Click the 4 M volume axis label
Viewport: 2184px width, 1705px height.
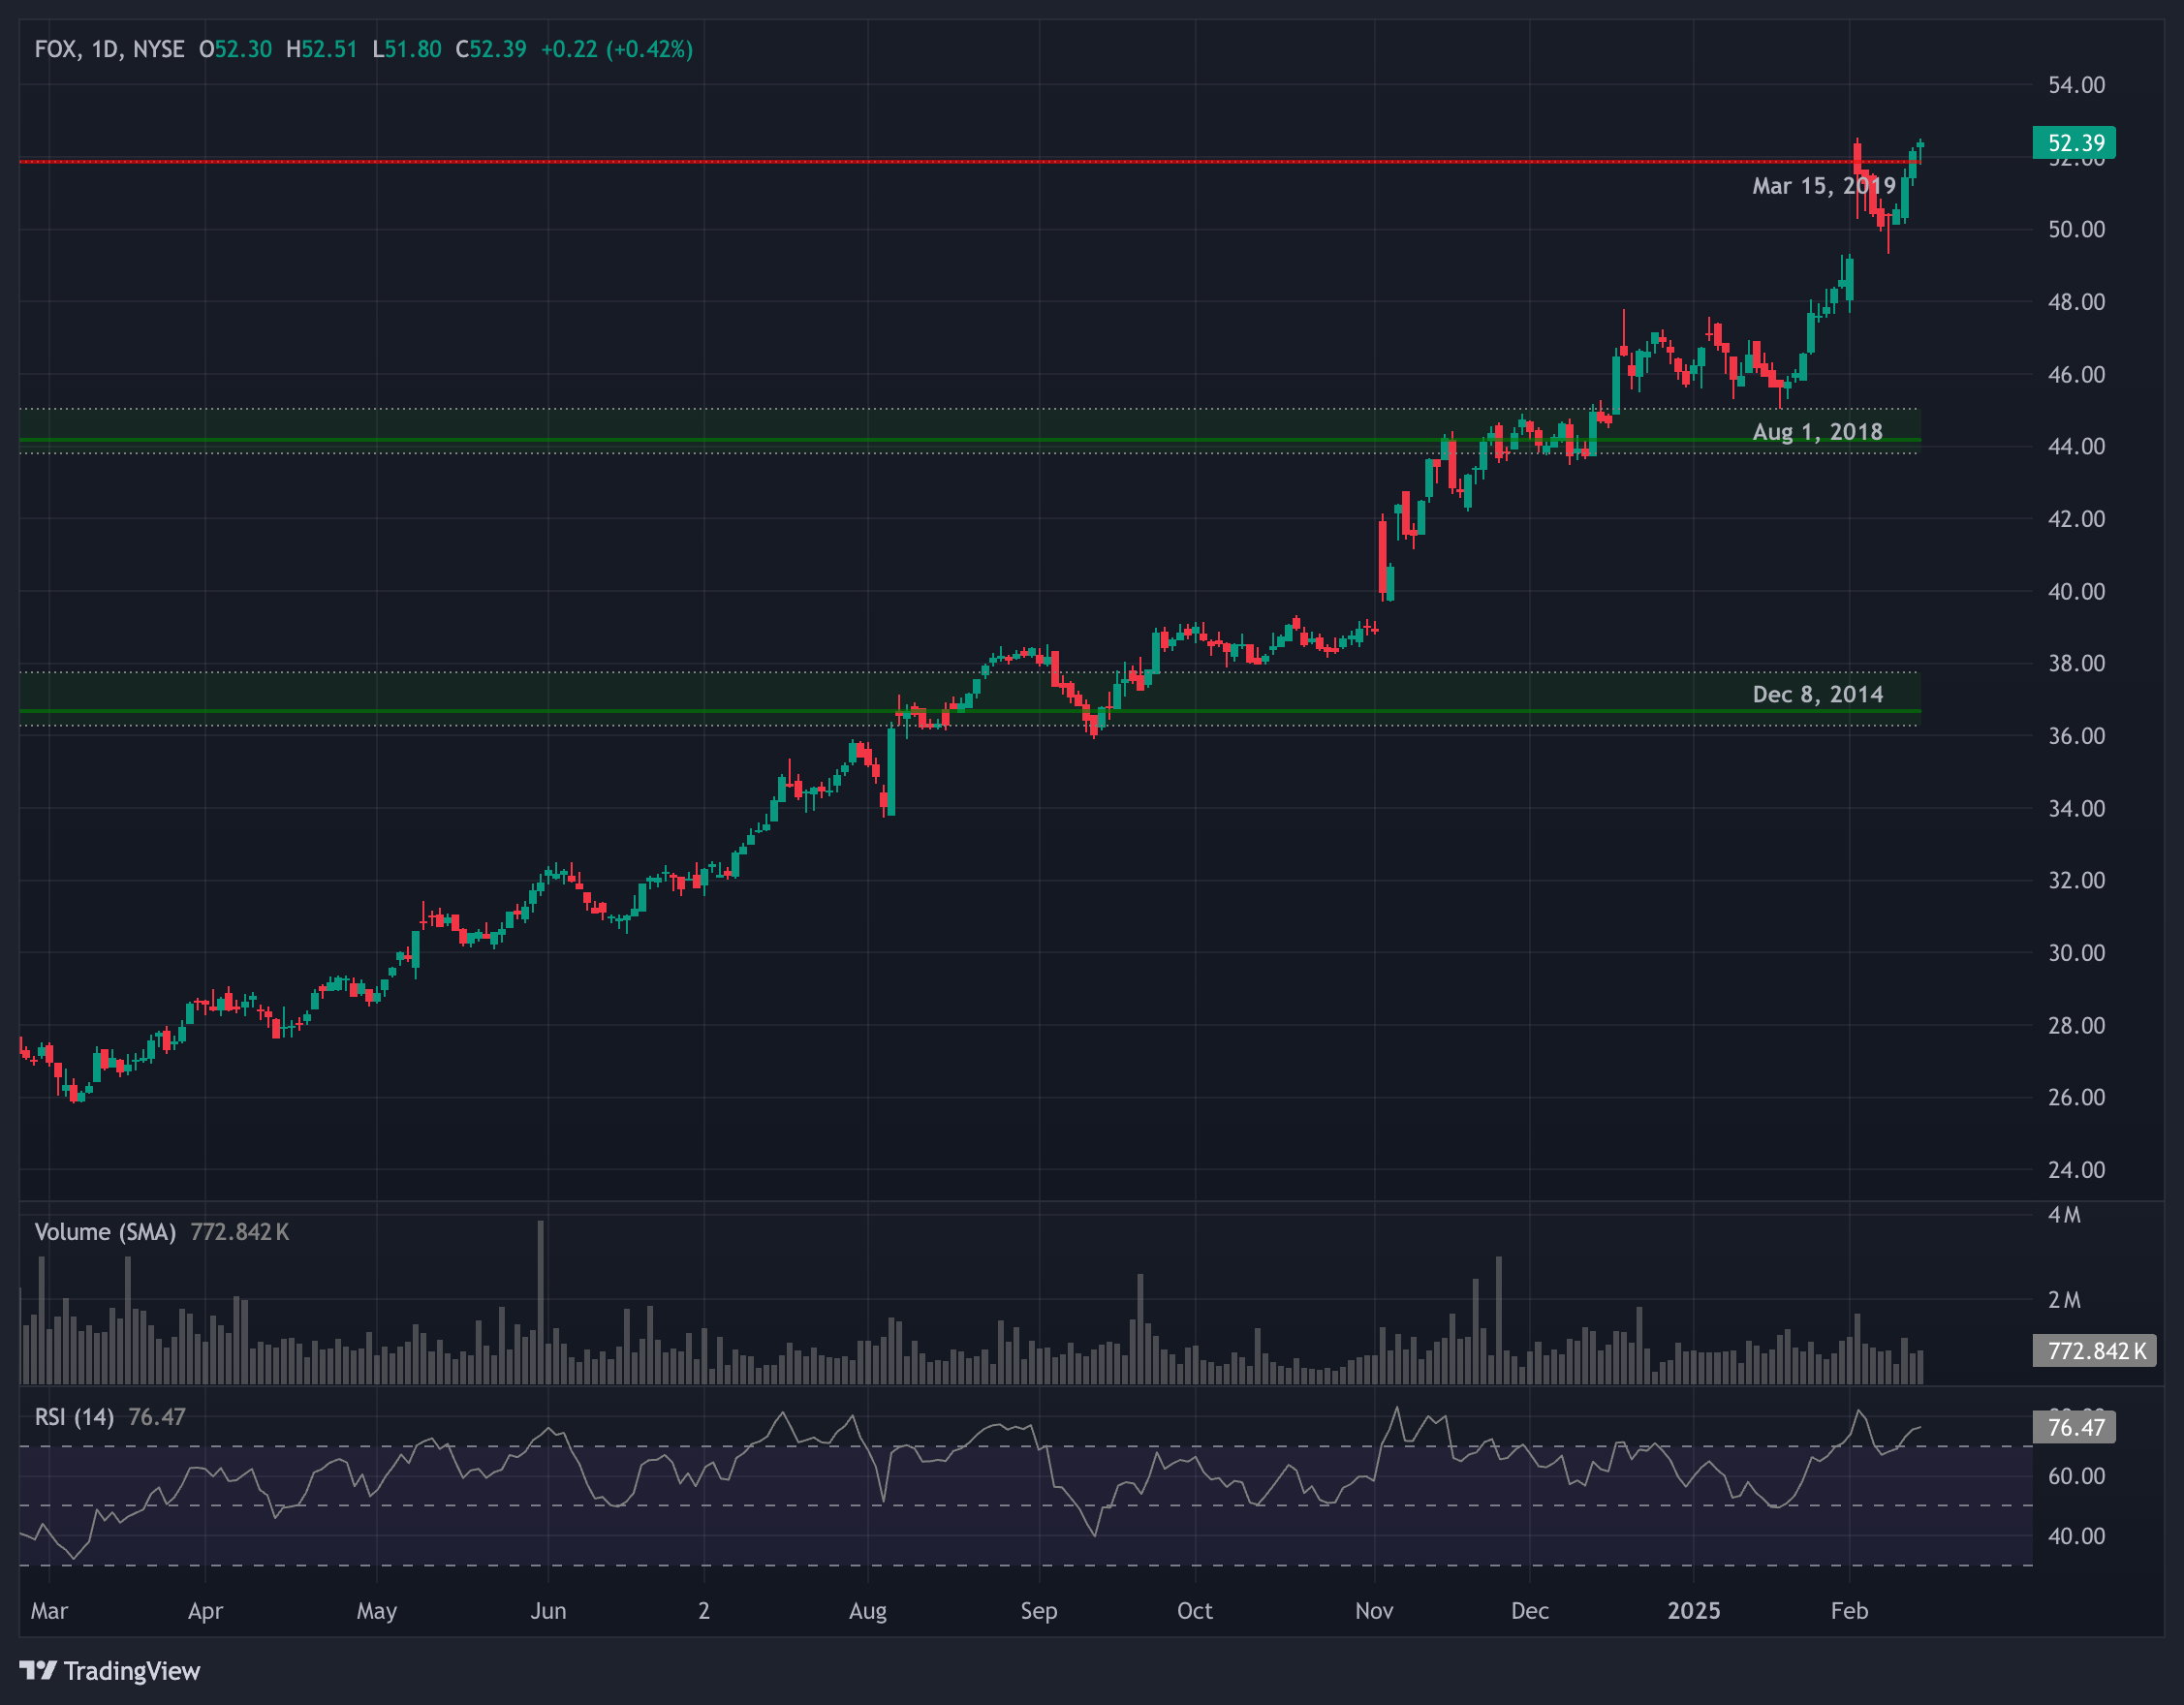click(2064, 1215)
